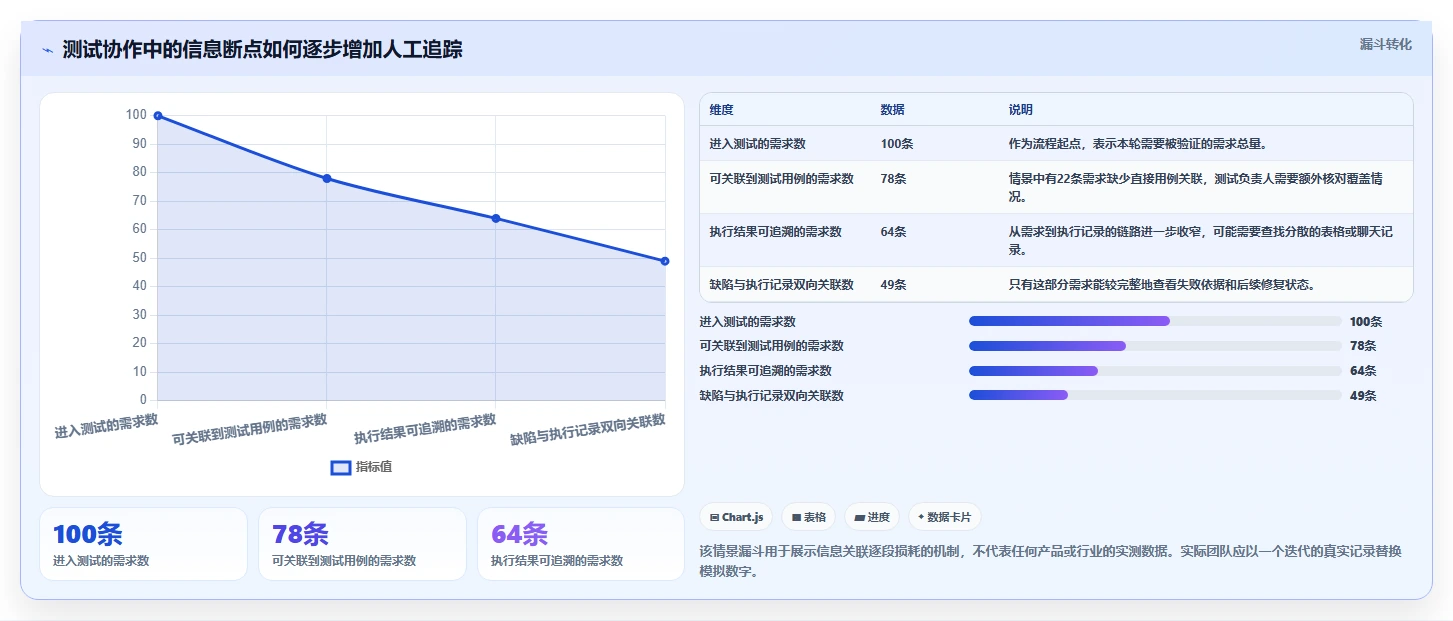Click table value 78条
The image size is (1453, 621).
coord(894,179)
